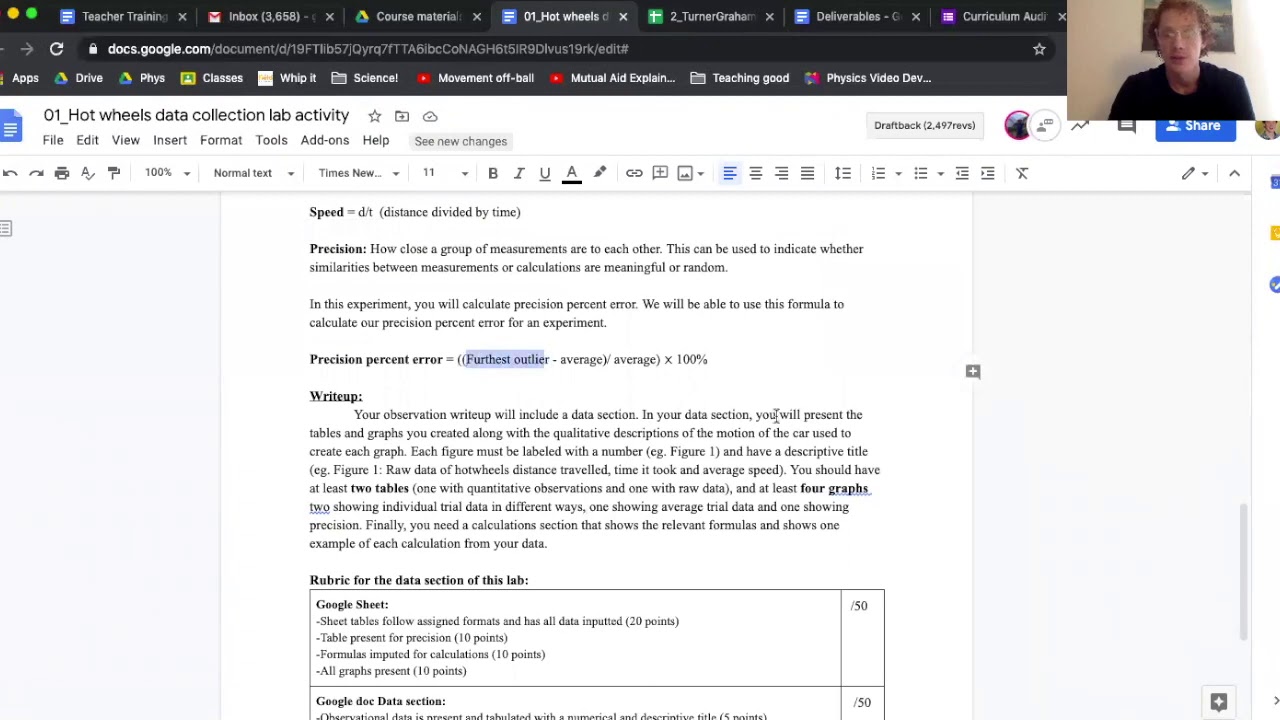Click the Move to folder icon
Screen dimensions: 1280x720
coord(402,116)
